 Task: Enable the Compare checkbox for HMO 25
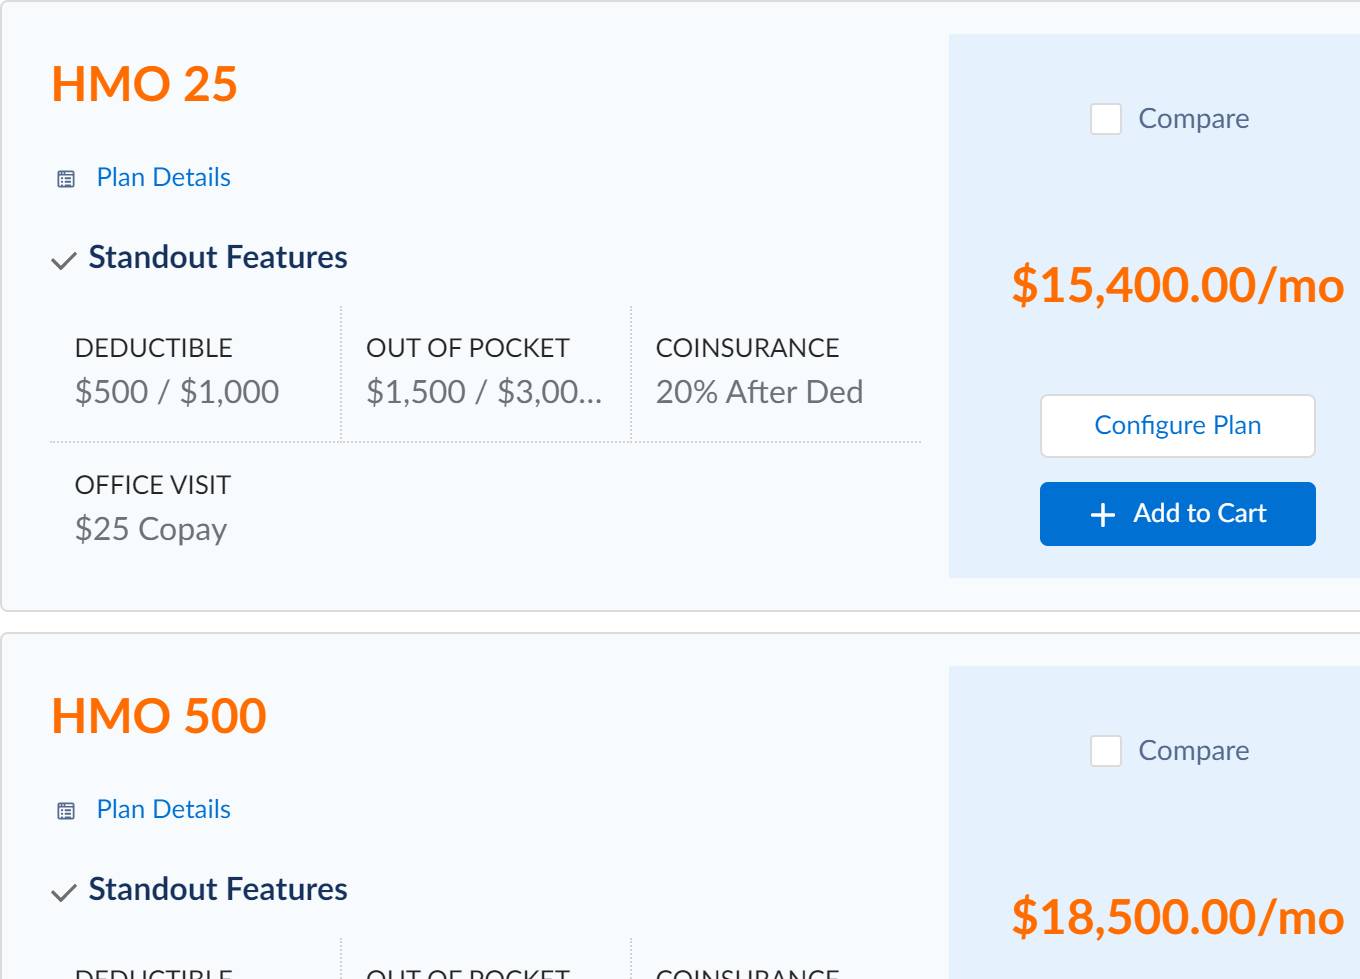pyautogui.click(x=1105, y=118)
